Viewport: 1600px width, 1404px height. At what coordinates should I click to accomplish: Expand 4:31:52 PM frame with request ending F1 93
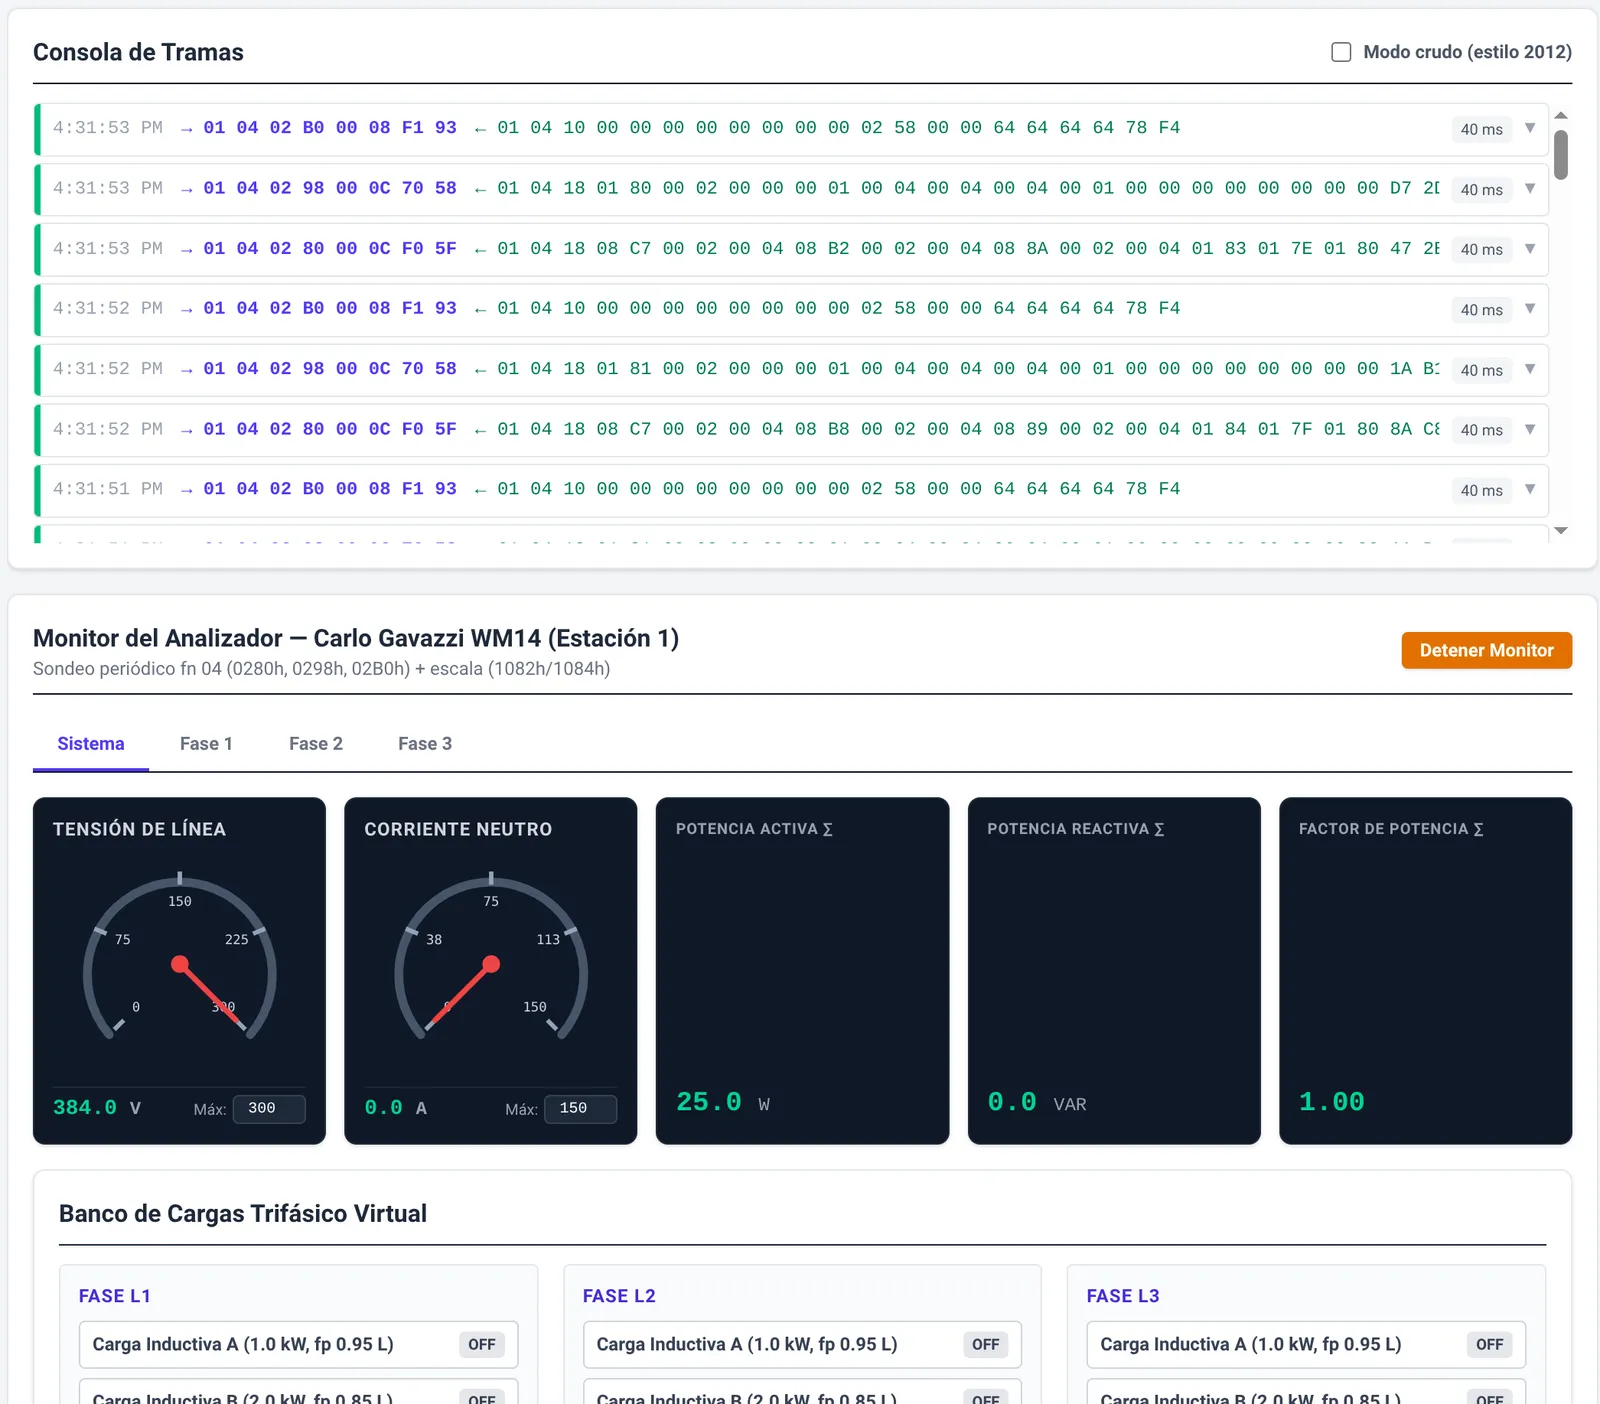point(1529,309)
